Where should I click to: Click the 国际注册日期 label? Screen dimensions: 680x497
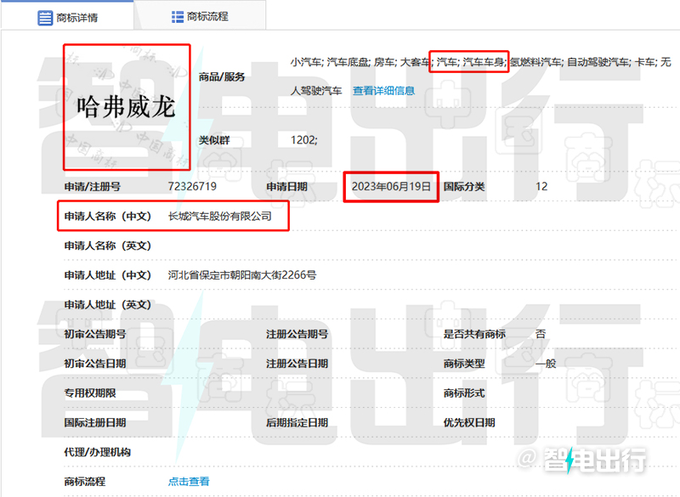coord(95,422)
